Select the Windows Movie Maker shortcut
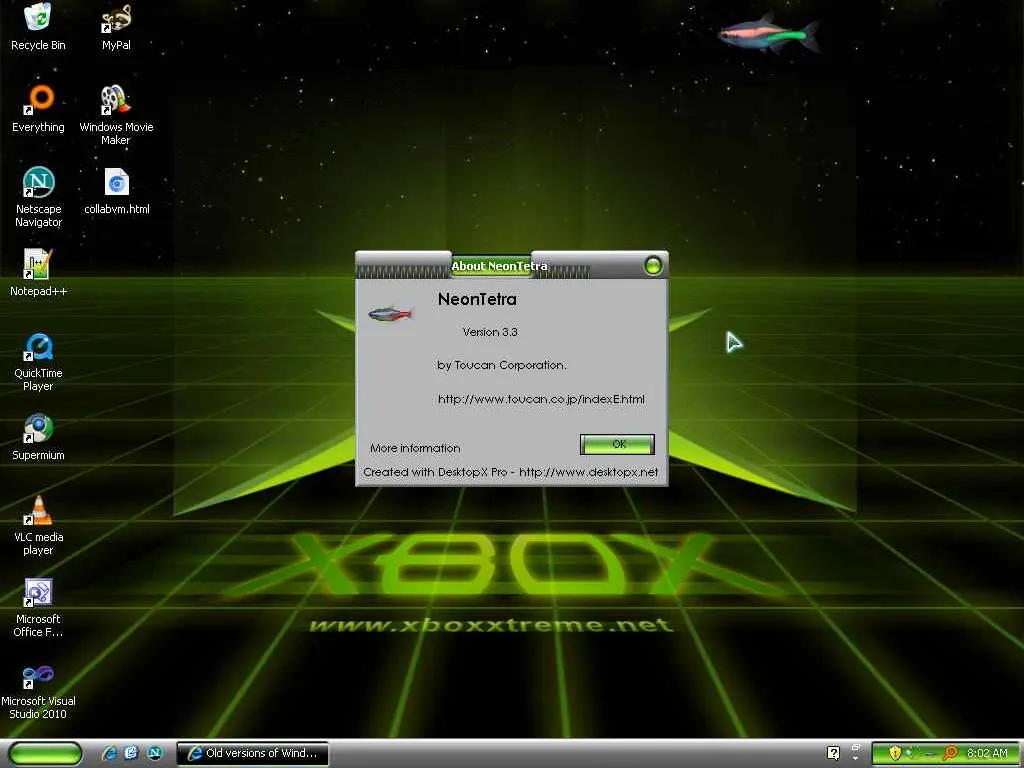1024x768 pixels. [116, 116]
